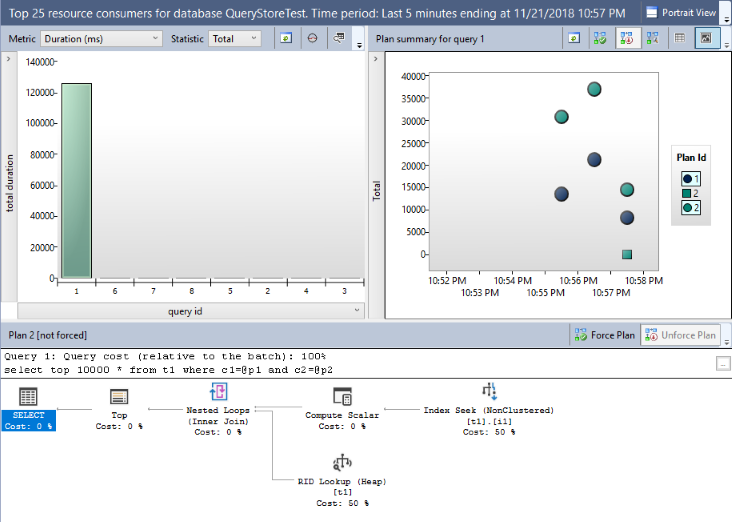
Task: Toggle chart view in plan summary toolbar
Action: coord(706,38)
